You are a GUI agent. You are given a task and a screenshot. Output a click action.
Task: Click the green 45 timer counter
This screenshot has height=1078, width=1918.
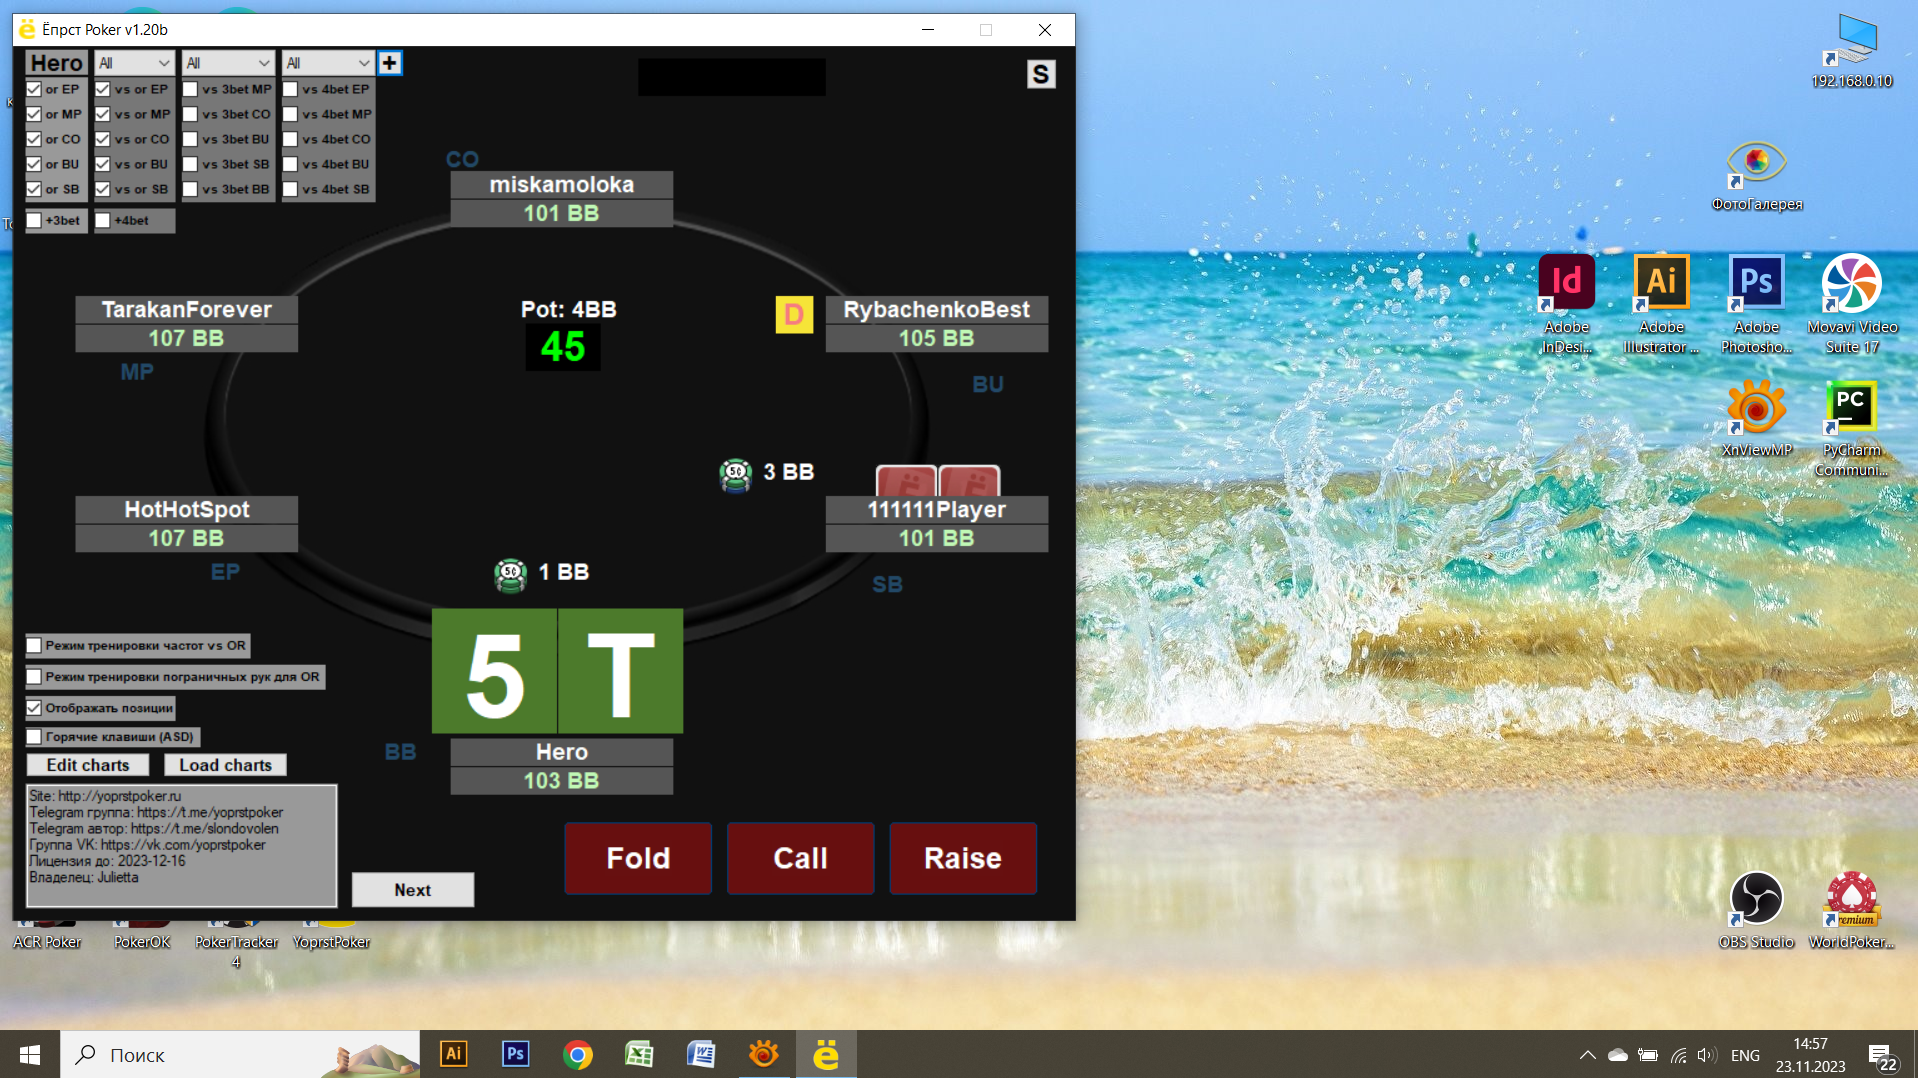563,347
